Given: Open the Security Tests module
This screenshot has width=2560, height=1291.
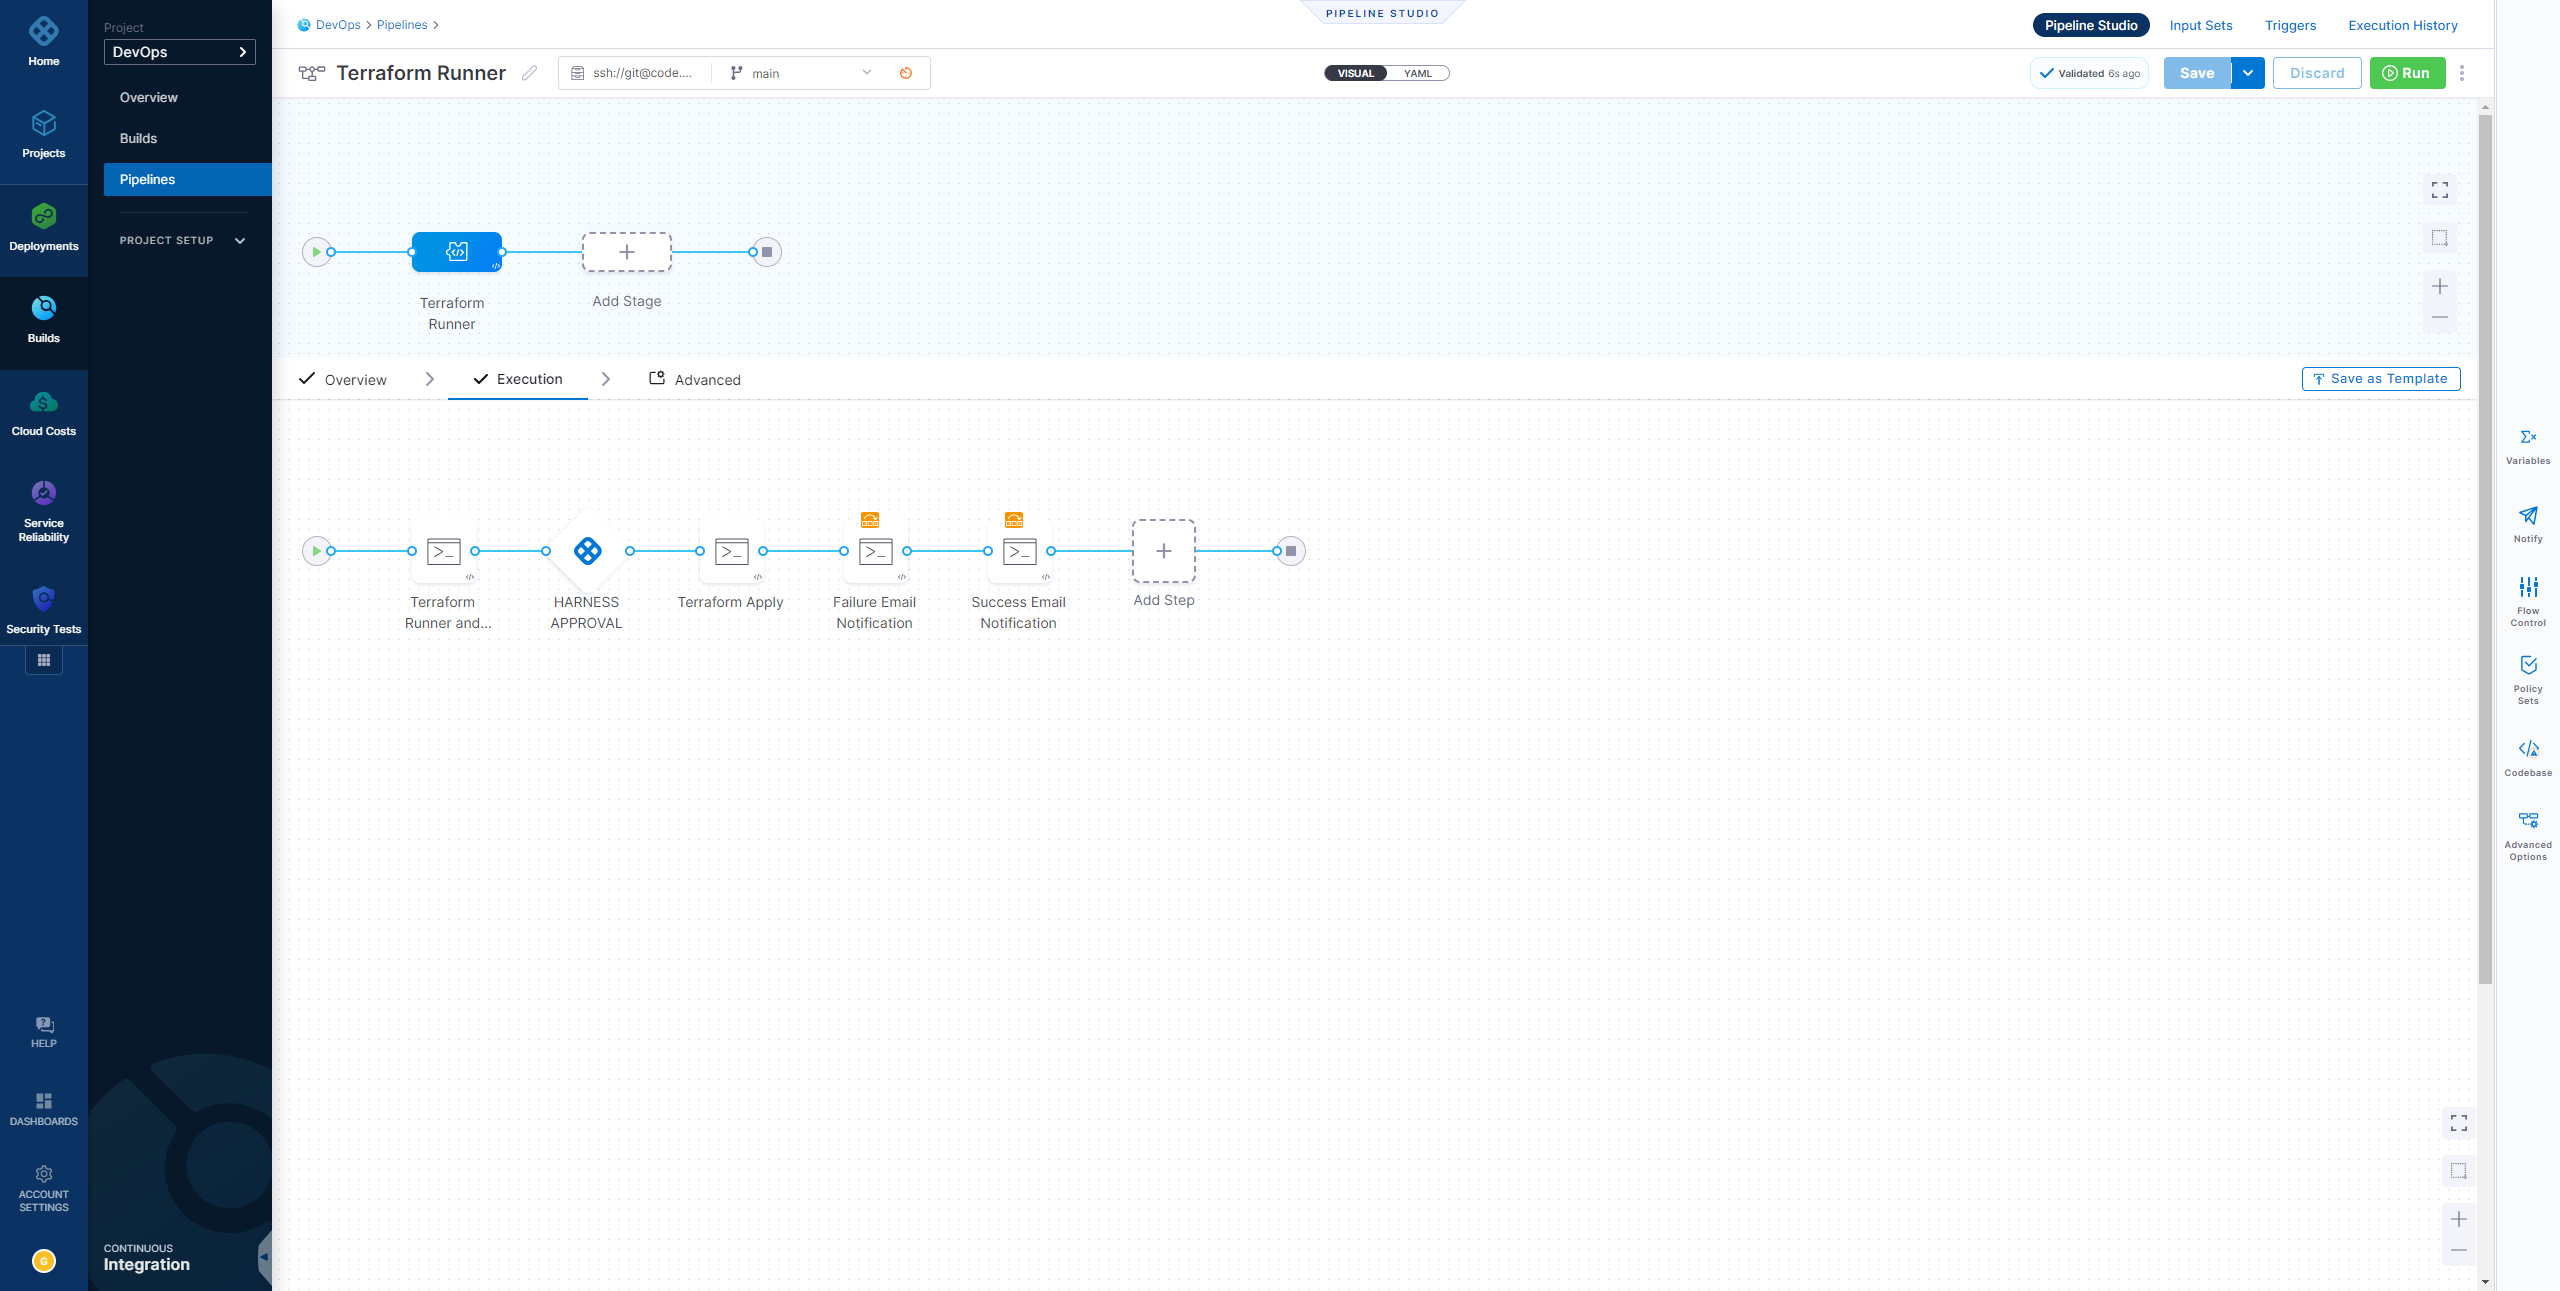Looking at the screenshot, I should pyautogui.click(x=43, y=610).
